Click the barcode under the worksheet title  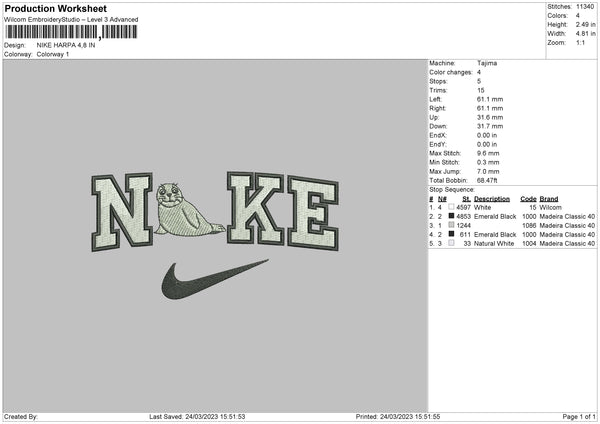point(71,32)
